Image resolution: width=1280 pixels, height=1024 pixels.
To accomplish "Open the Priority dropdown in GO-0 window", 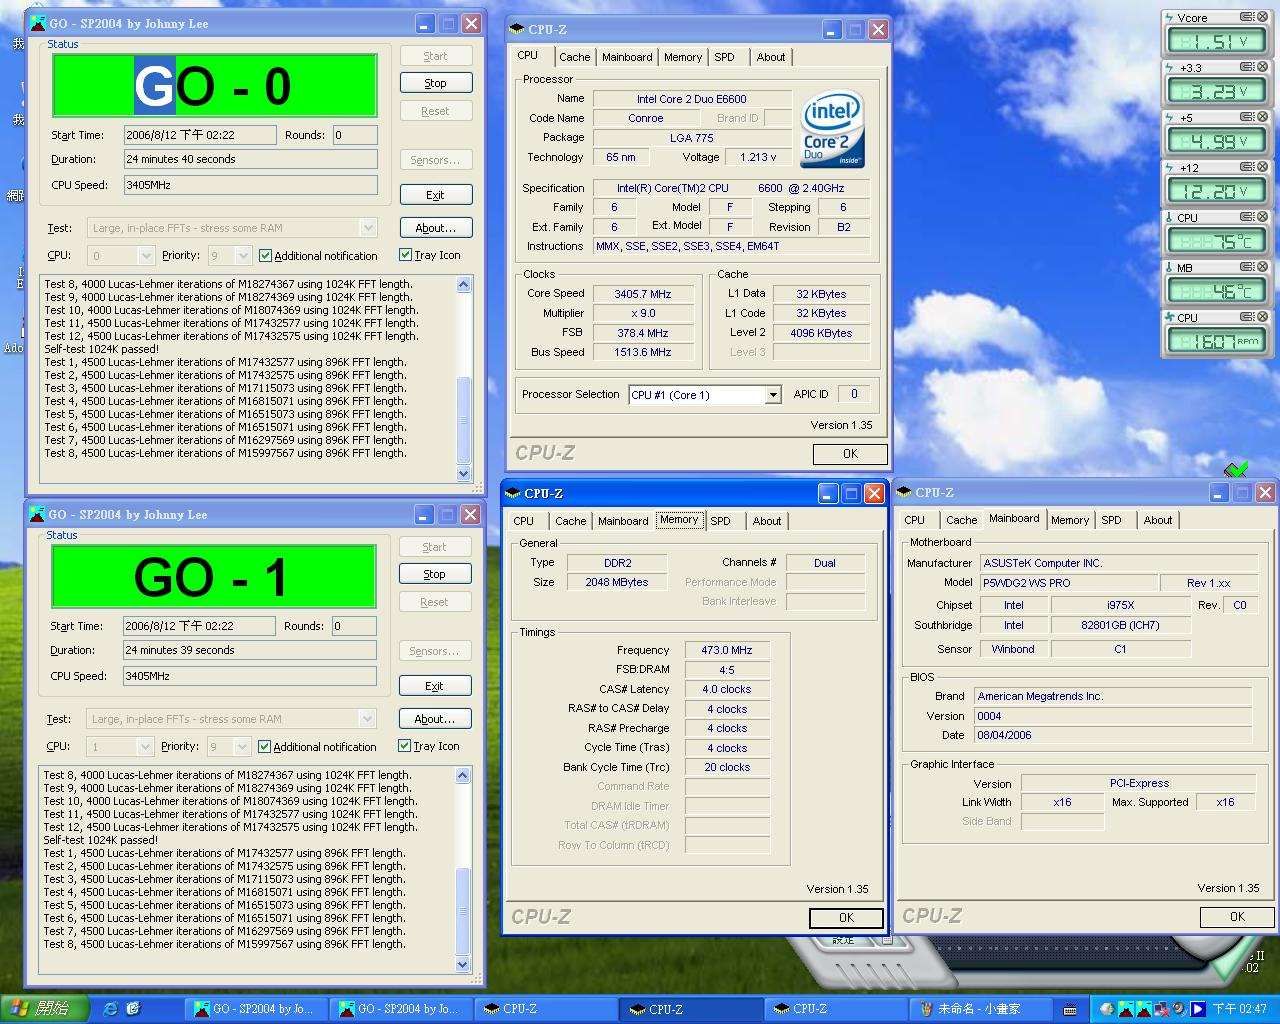I will [242, 256].
